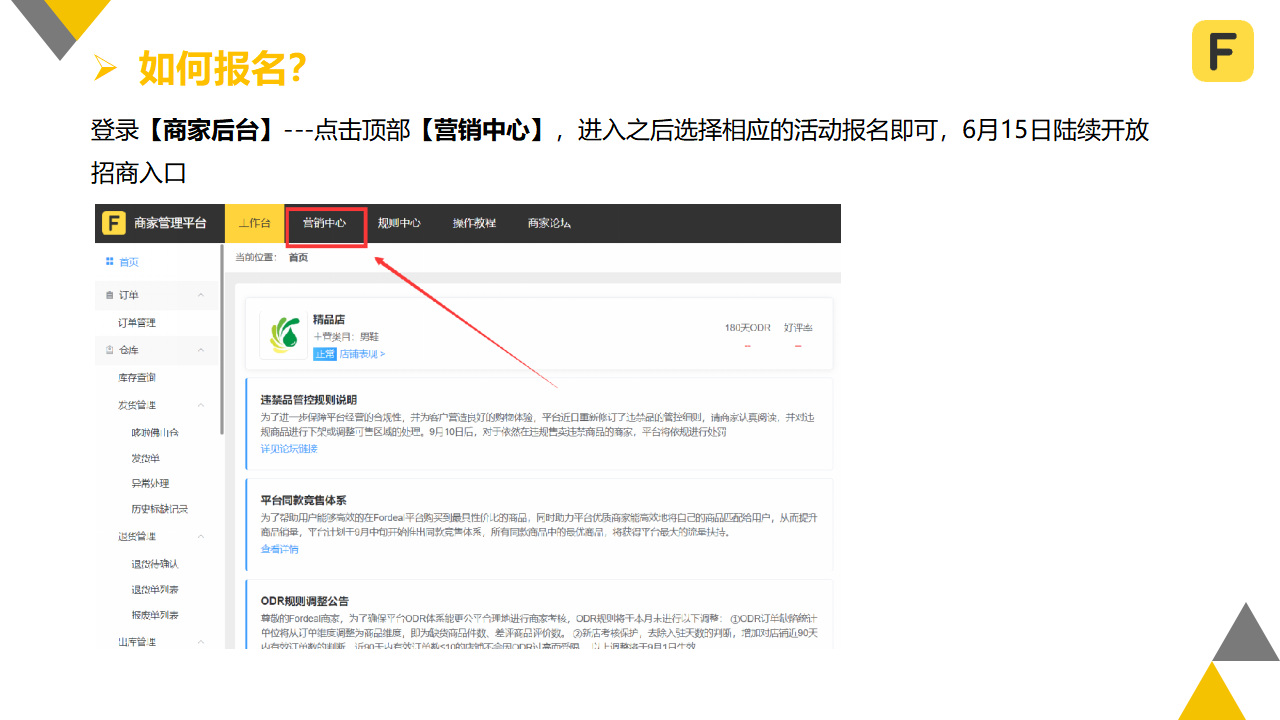
Task: Click the ODR规则调整公告 heading
Action: (x=305, y=601)
